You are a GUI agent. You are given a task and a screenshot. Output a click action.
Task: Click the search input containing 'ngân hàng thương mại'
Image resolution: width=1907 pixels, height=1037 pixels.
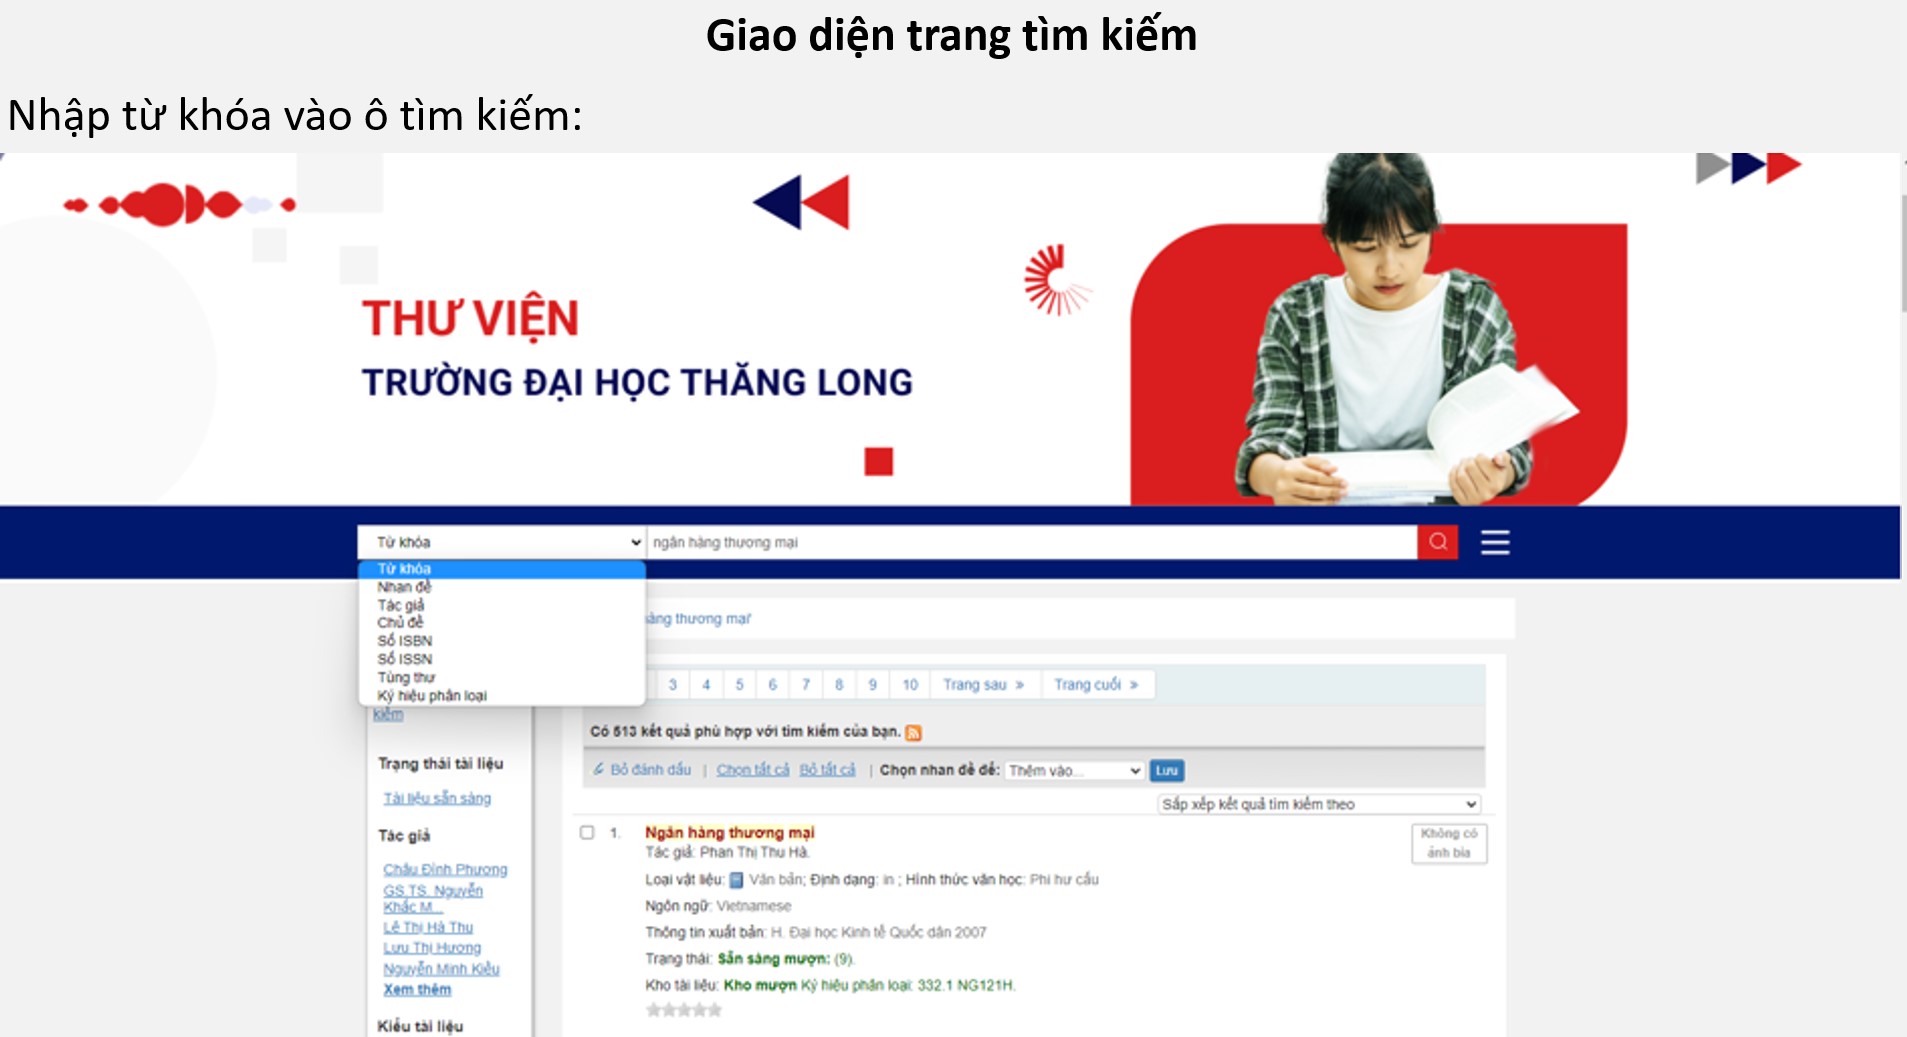pos(1032,542)
